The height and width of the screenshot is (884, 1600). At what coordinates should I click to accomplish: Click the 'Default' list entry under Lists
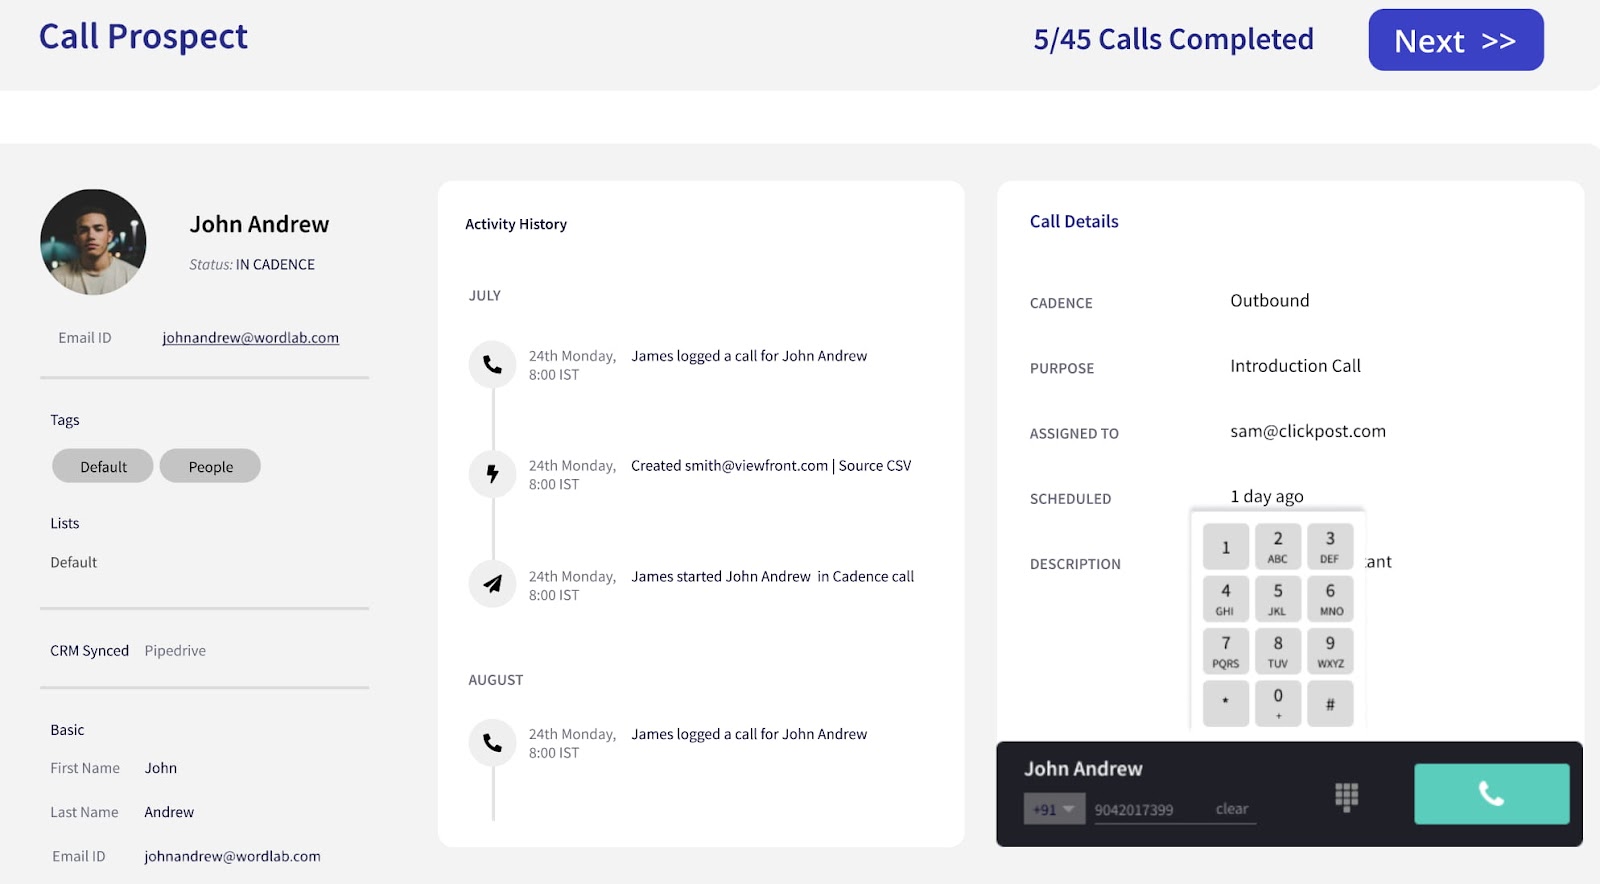[74, 563]
